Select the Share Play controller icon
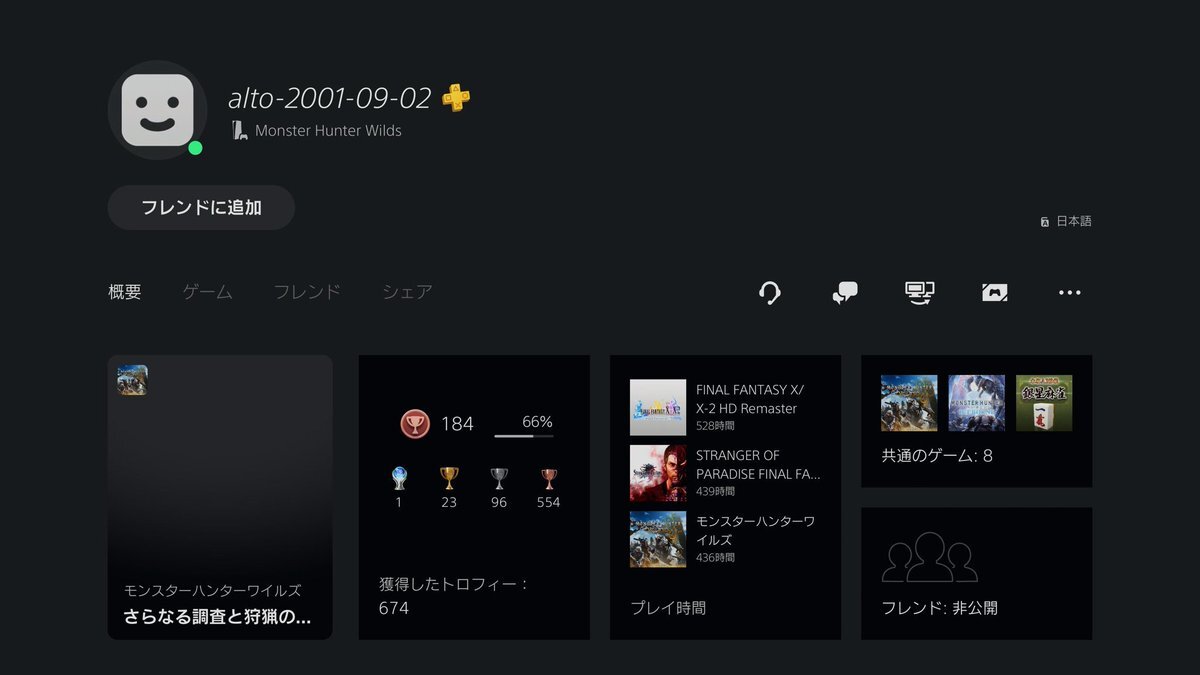The width and height of the screenshot is (1200, 675). [994, 292]
